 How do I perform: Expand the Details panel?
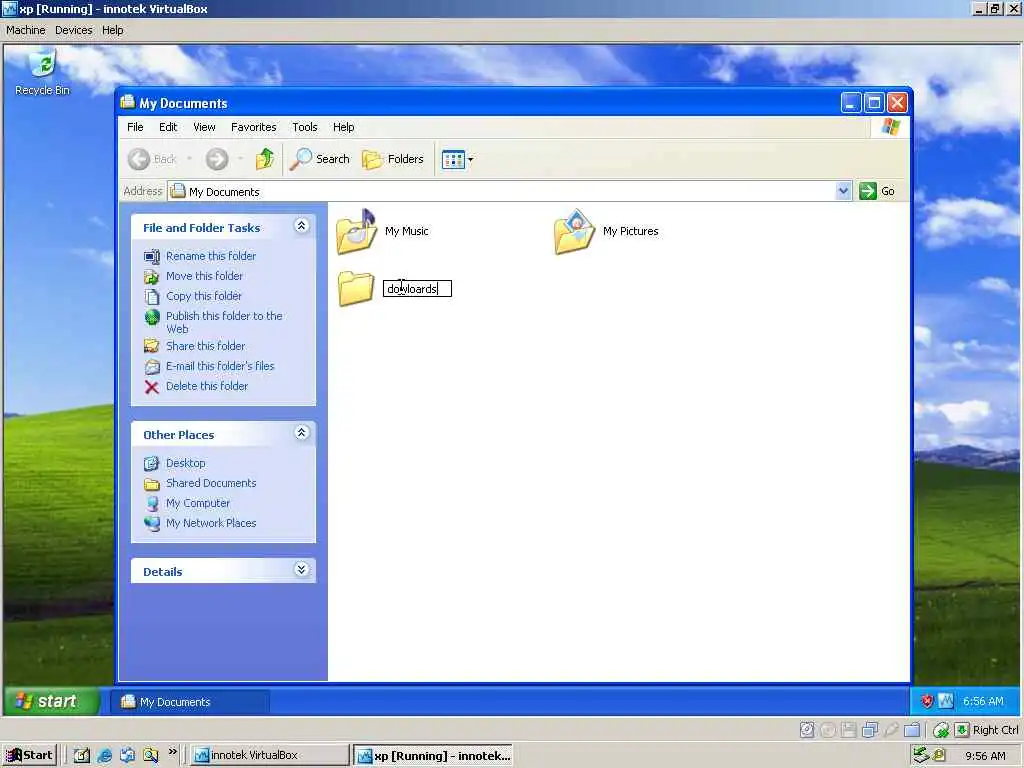301,569
